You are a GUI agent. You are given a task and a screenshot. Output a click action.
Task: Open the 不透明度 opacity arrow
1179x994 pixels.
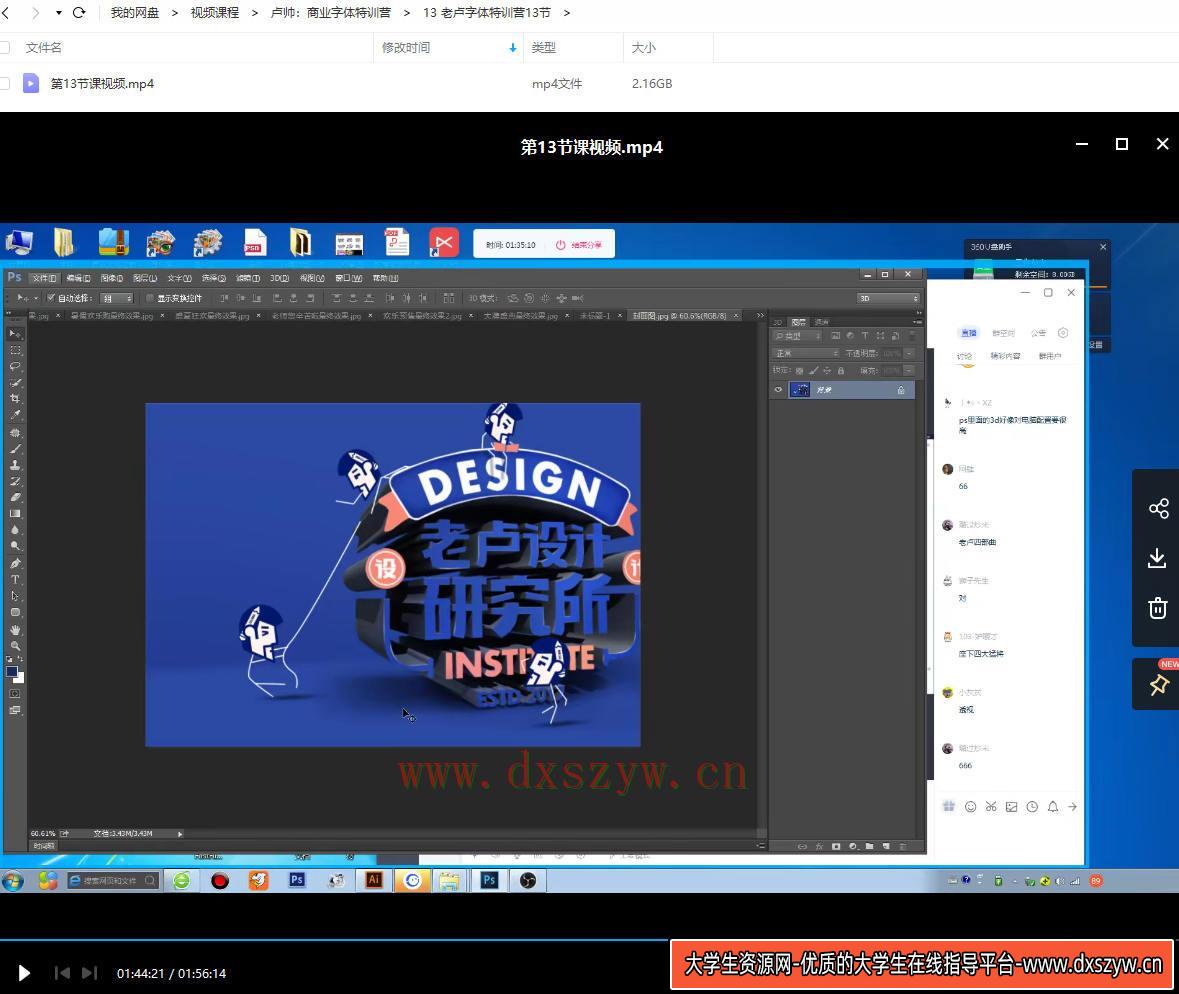(909, 353)
